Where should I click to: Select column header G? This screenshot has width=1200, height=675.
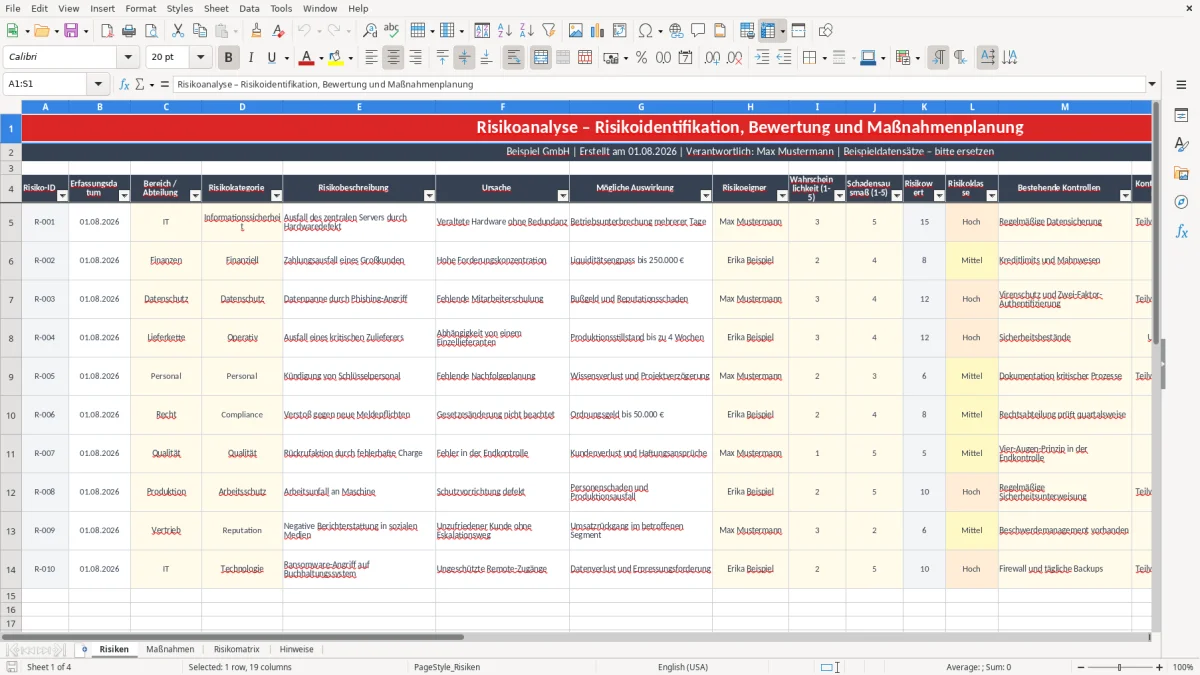640,106
